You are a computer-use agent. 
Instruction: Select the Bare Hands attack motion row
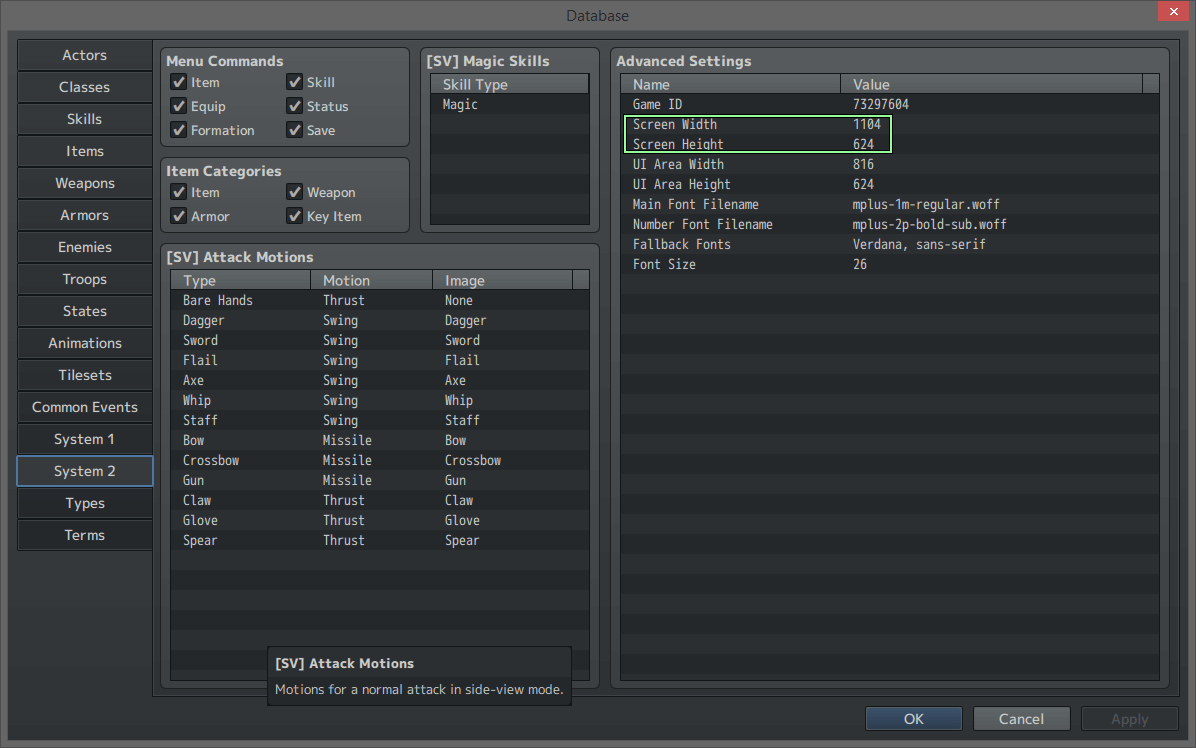pyautogui.click(x=380, y=300)
